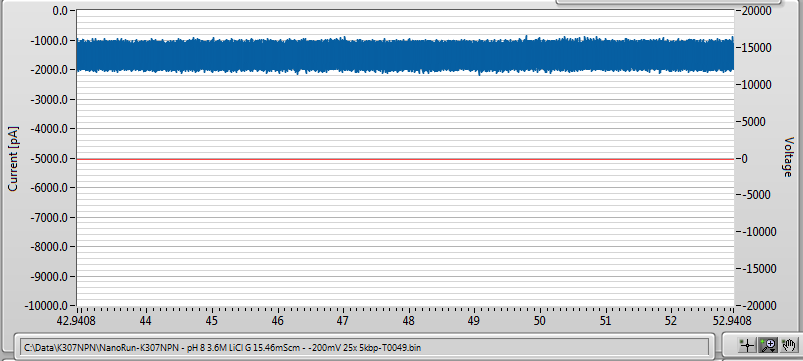
Task: Click the Voltage axis label
Action: (x=788, y=157)
